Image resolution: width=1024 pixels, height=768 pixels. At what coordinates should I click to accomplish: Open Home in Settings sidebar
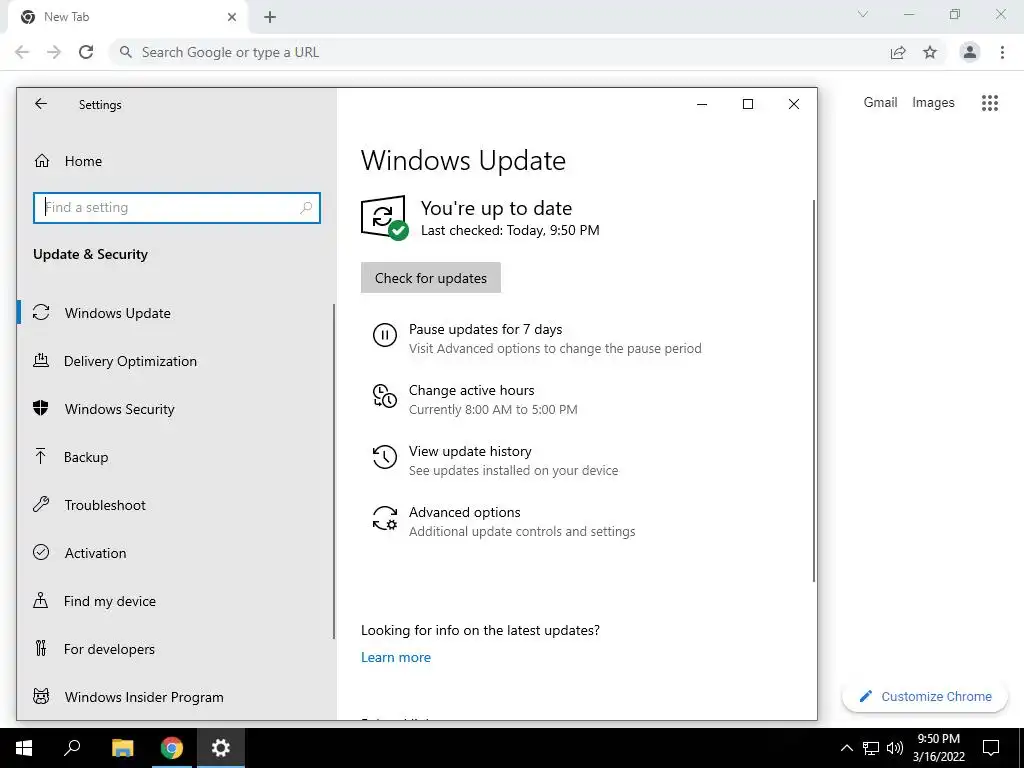click(83, 161)
